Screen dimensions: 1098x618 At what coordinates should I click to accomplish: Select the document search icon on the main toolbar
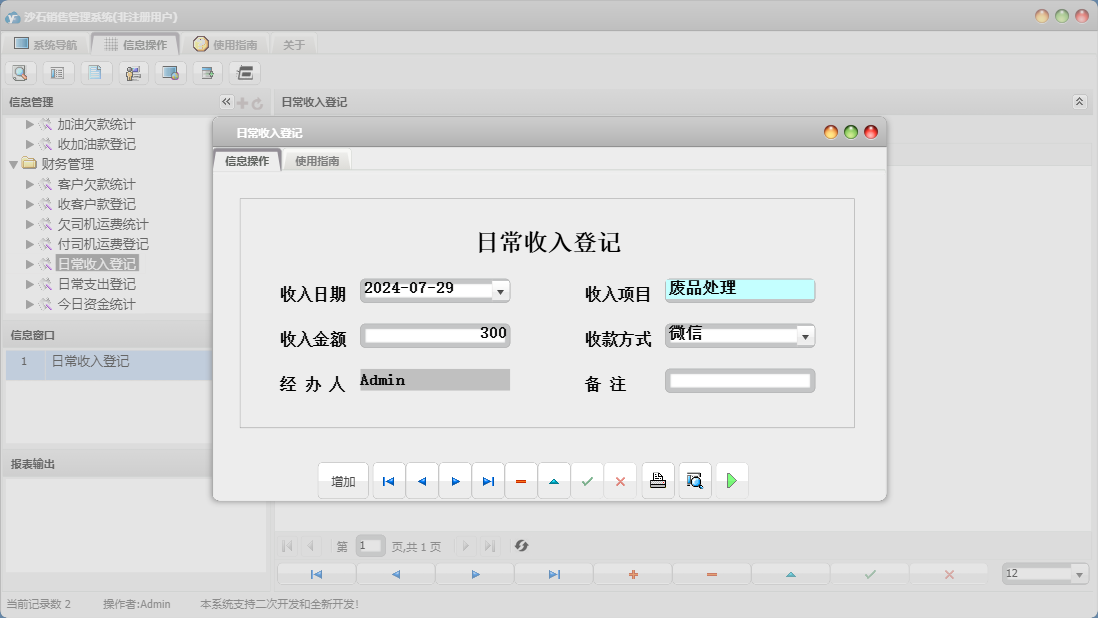click(20, 72)
